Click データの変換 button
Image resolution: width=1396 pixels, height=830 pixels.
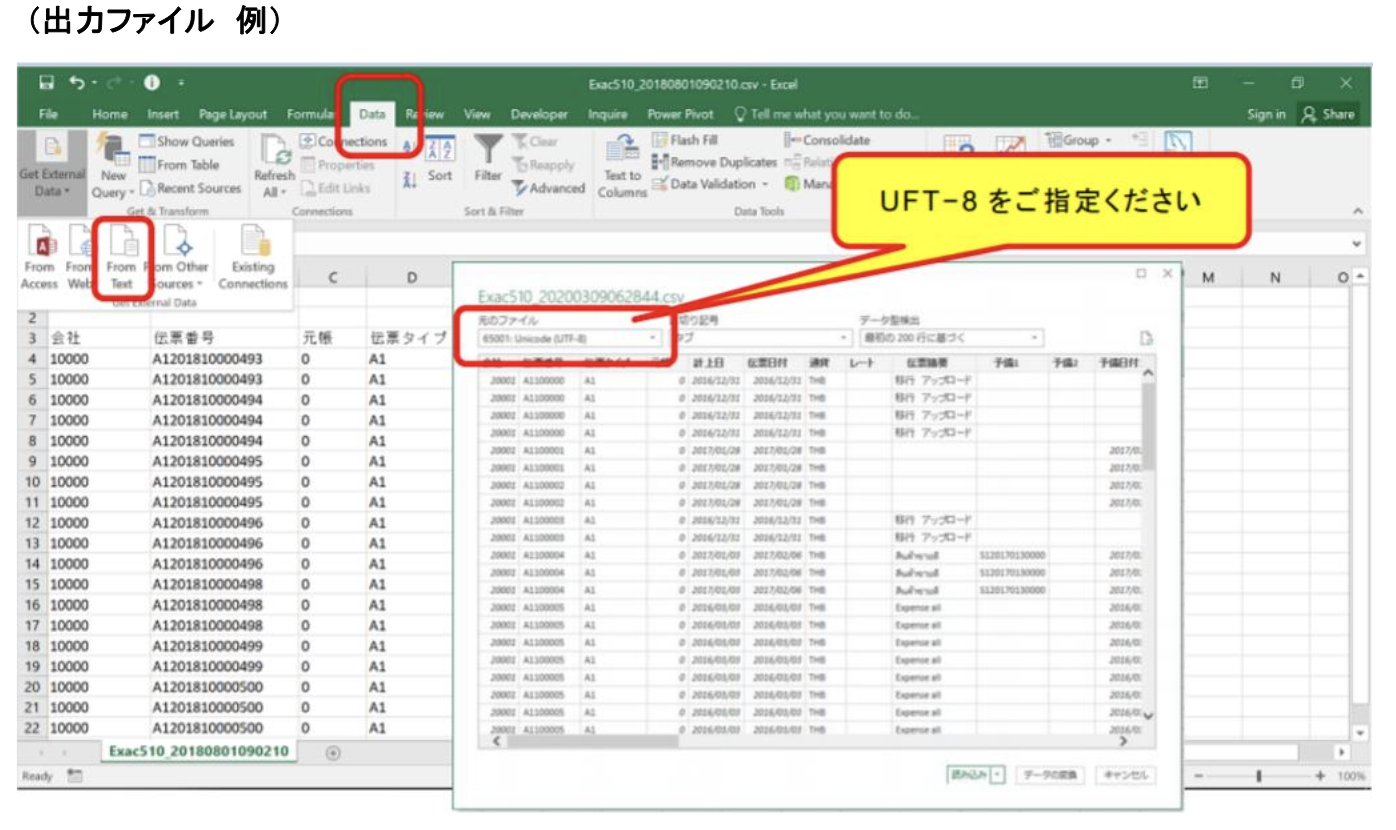point(1052,775)
